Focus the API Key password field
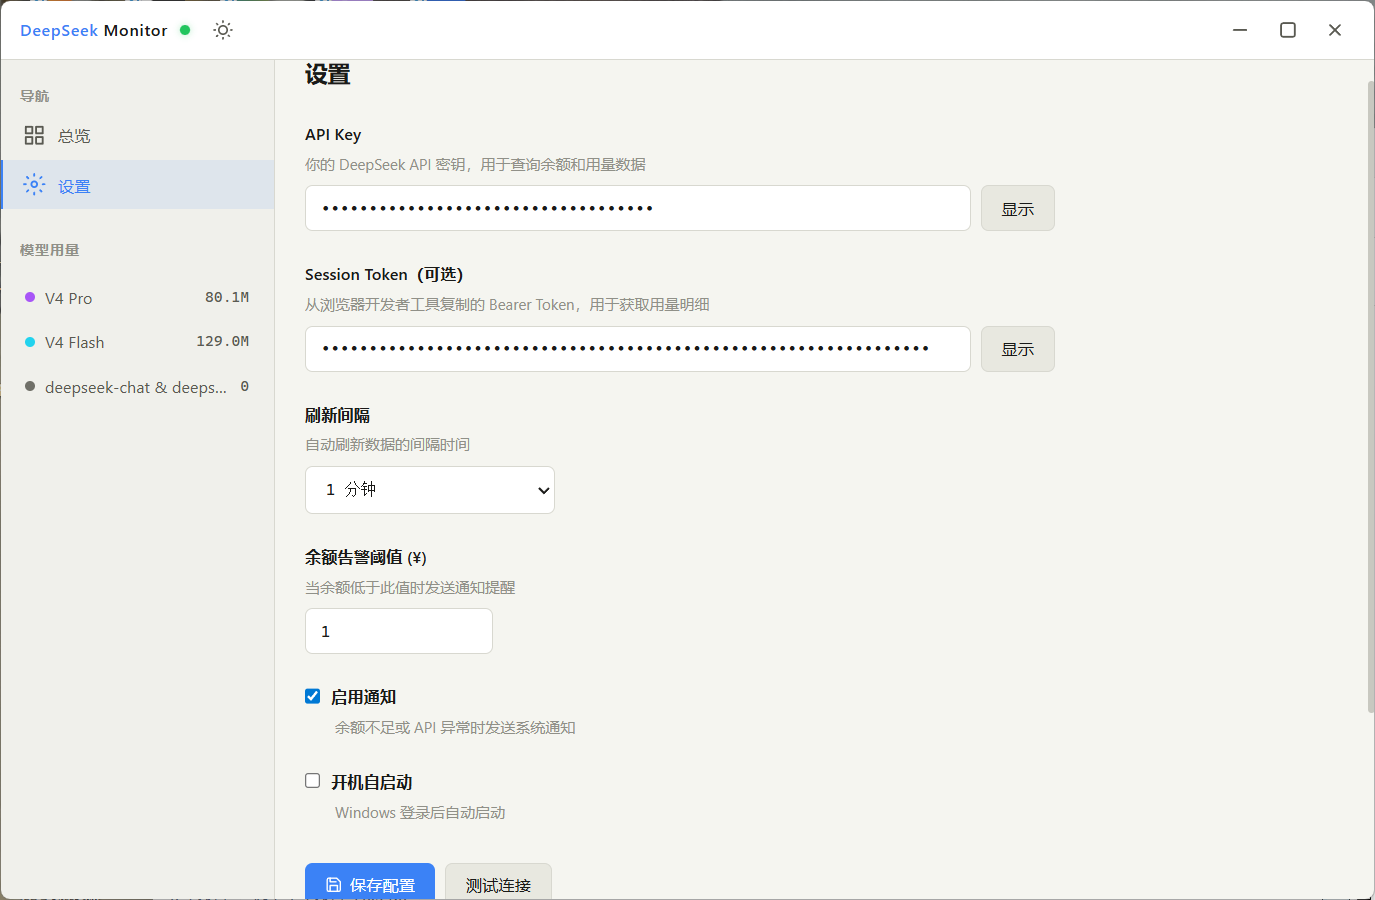Screen dimensions: 1375x900 point(638,208)
